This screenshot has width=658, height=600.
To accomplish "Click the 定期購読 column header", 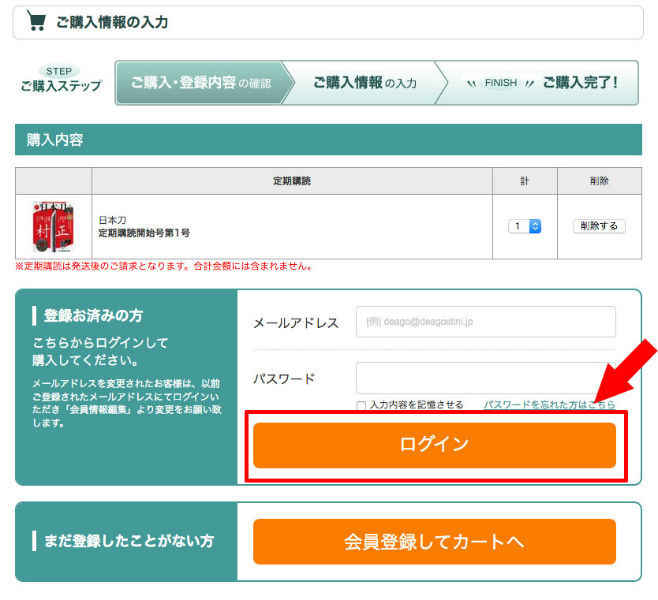I will coord(292,181).
